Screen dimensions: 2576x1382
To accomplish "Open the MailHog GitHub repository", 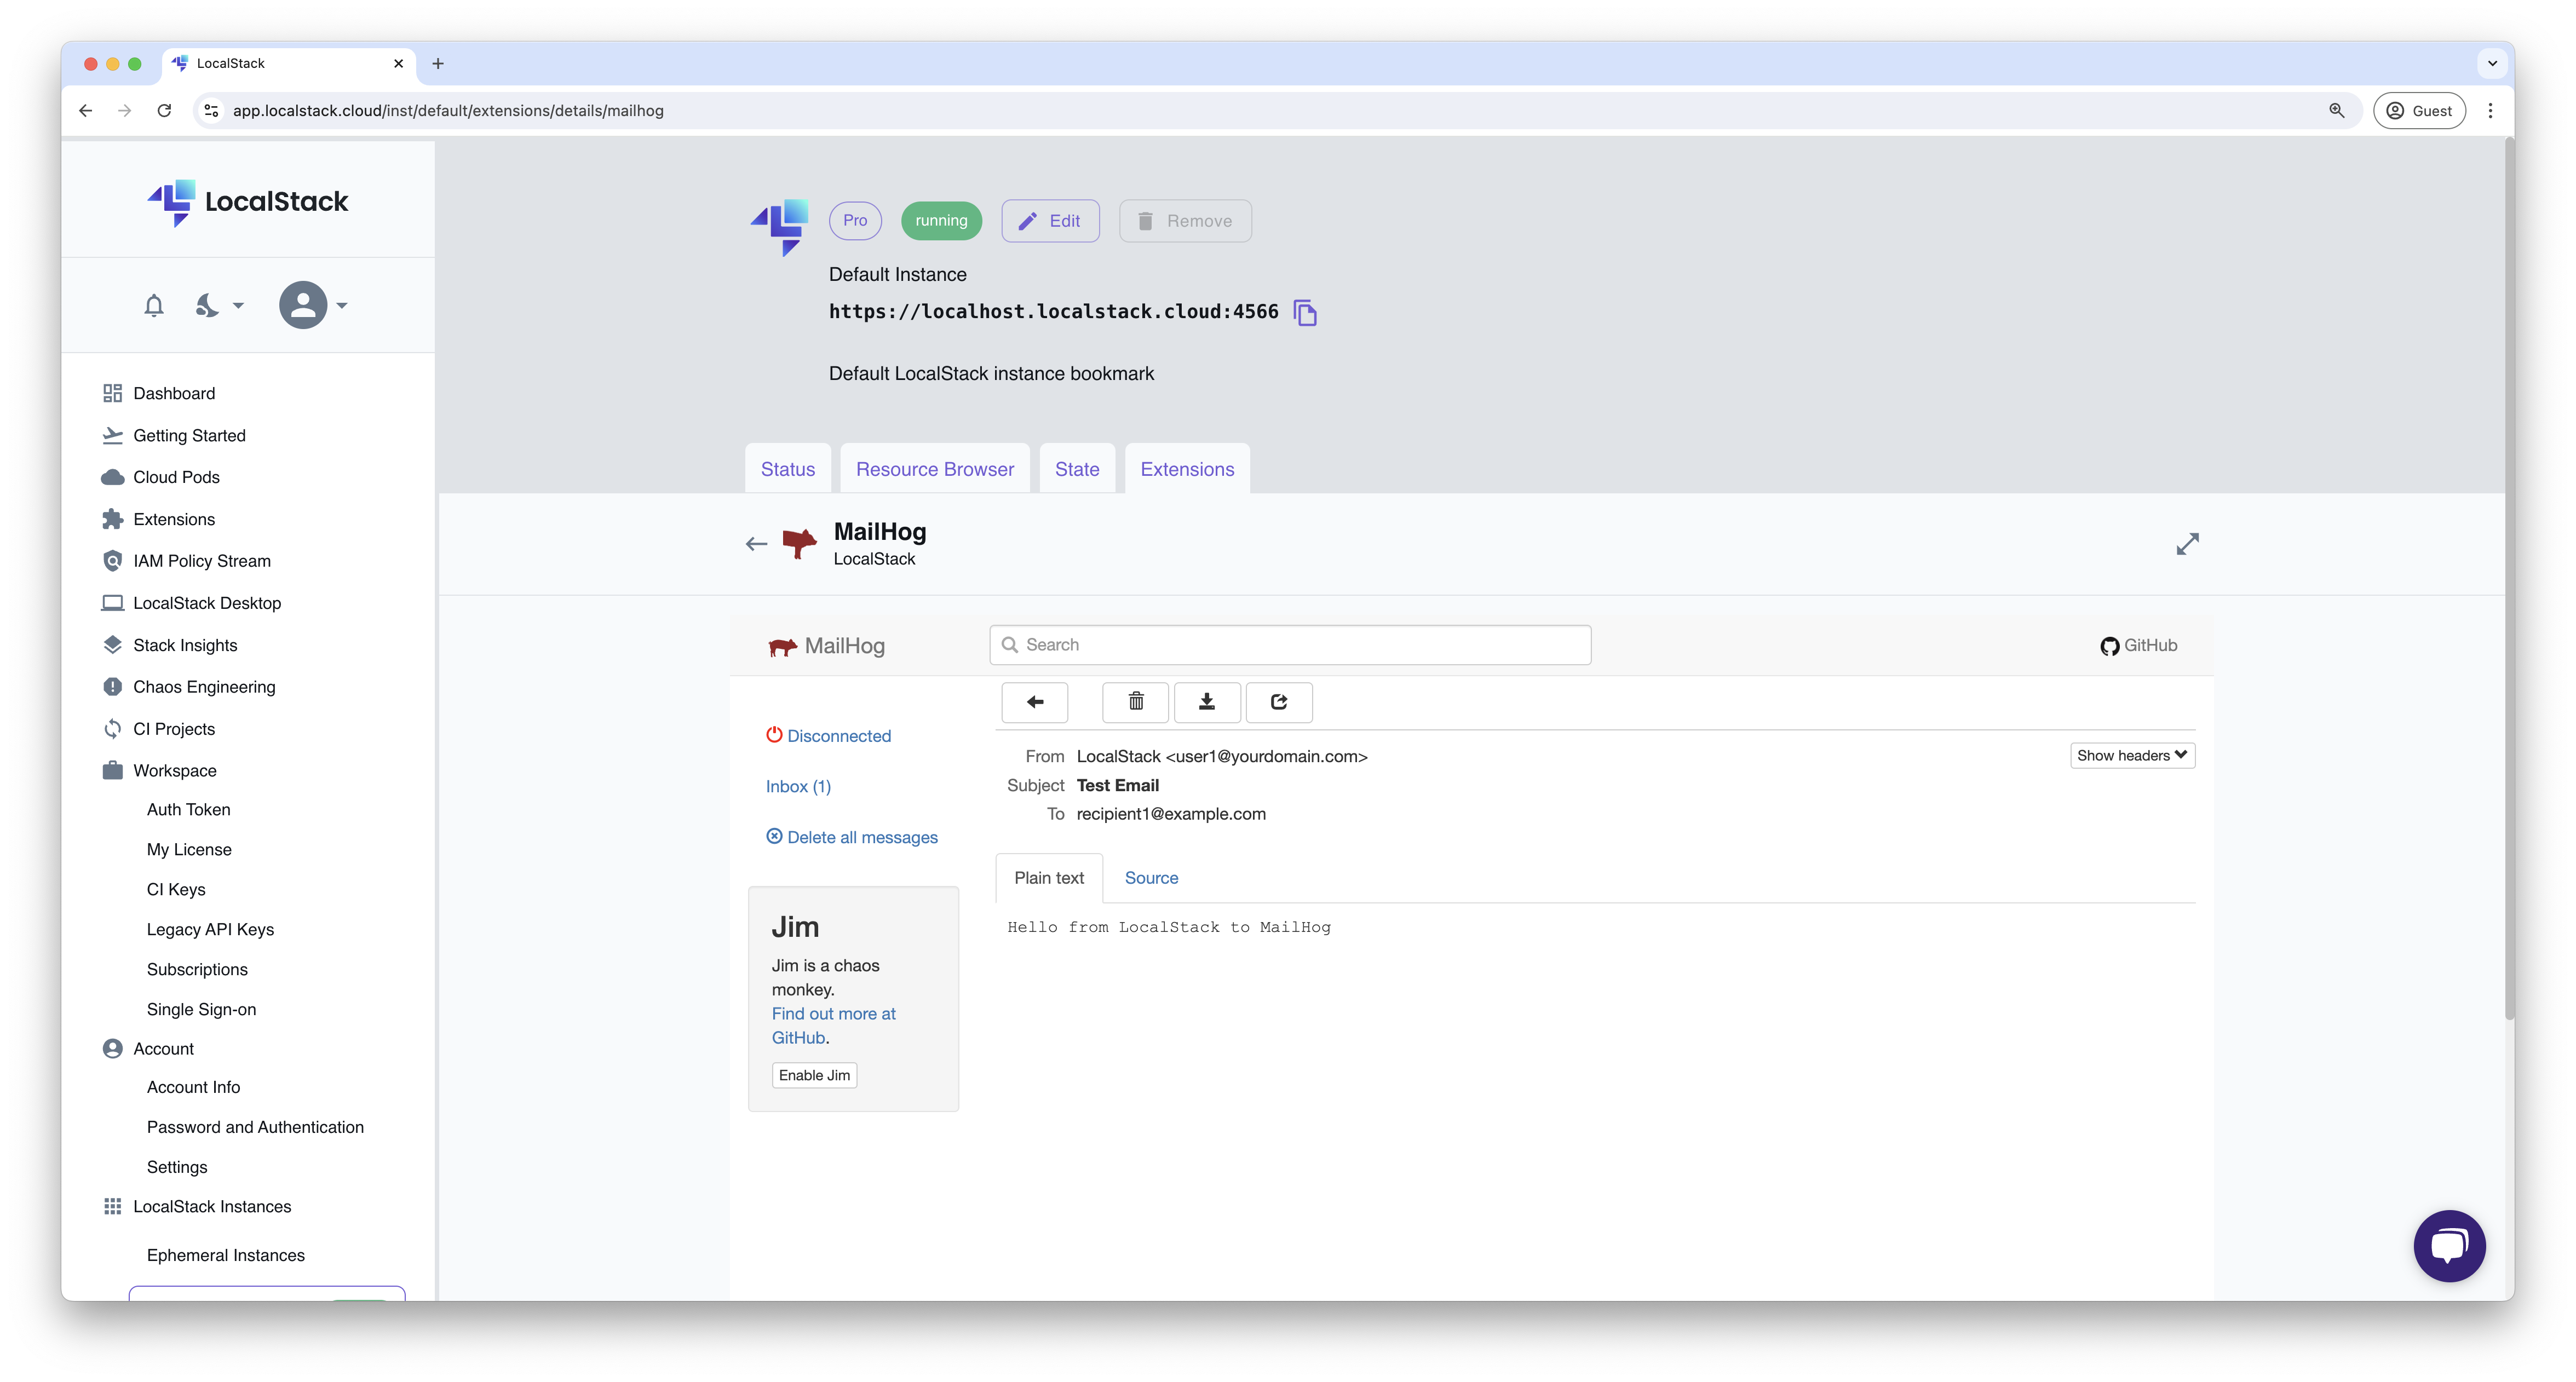I will (x=2139, y=645).
